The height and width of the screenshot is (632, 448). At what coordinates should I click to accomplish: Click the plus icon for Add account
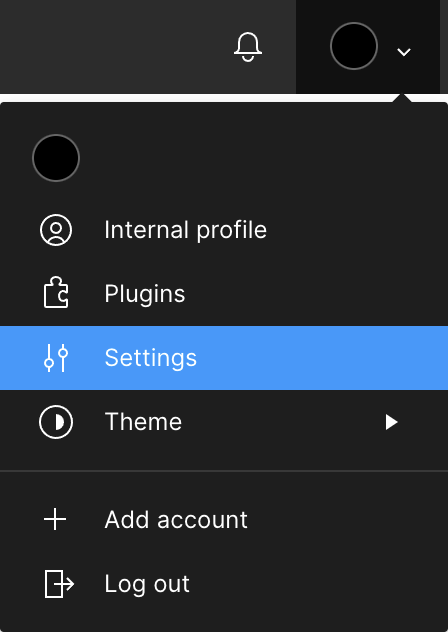tap(55, 519)
